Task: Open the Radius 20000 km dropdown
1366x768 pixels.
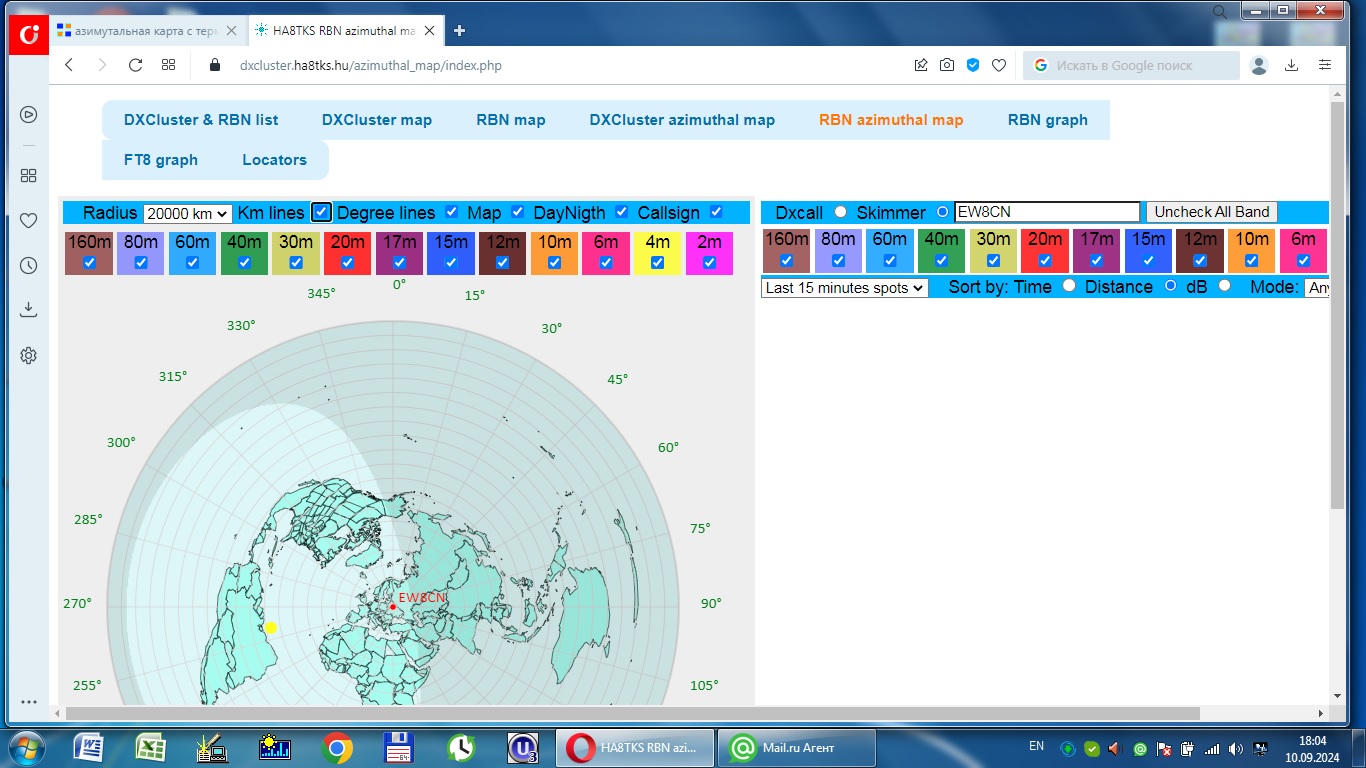Action: click(x=187, y=213)
